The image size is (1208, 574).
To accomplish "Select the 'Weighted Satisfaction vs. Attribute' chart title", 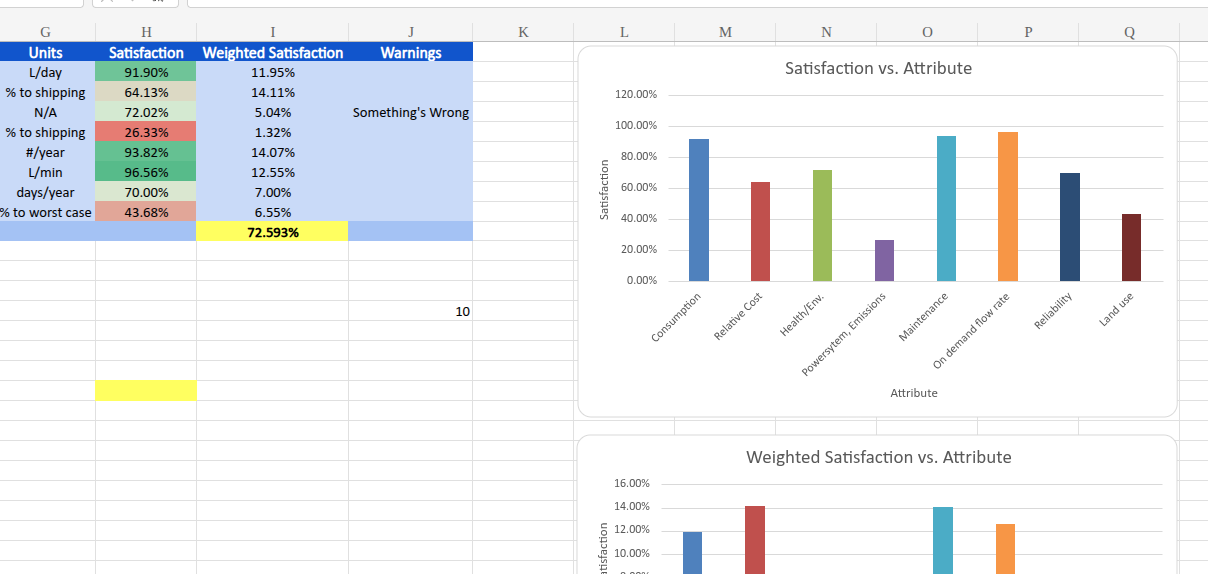I will [x=877, y=458].
